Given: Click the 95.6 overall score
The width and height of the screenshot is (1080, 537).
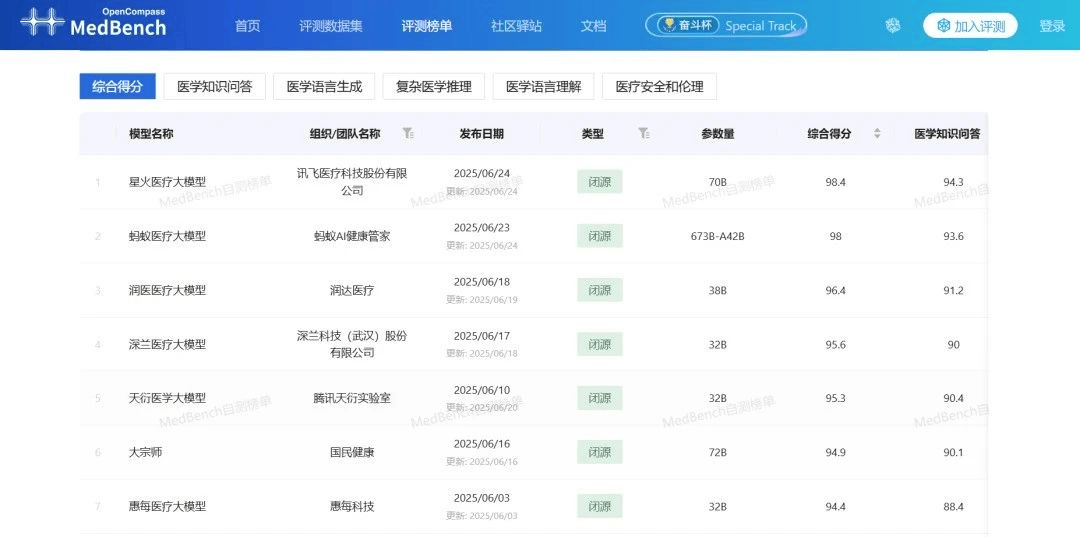Looking at the screenshot, I should point(835,344).
